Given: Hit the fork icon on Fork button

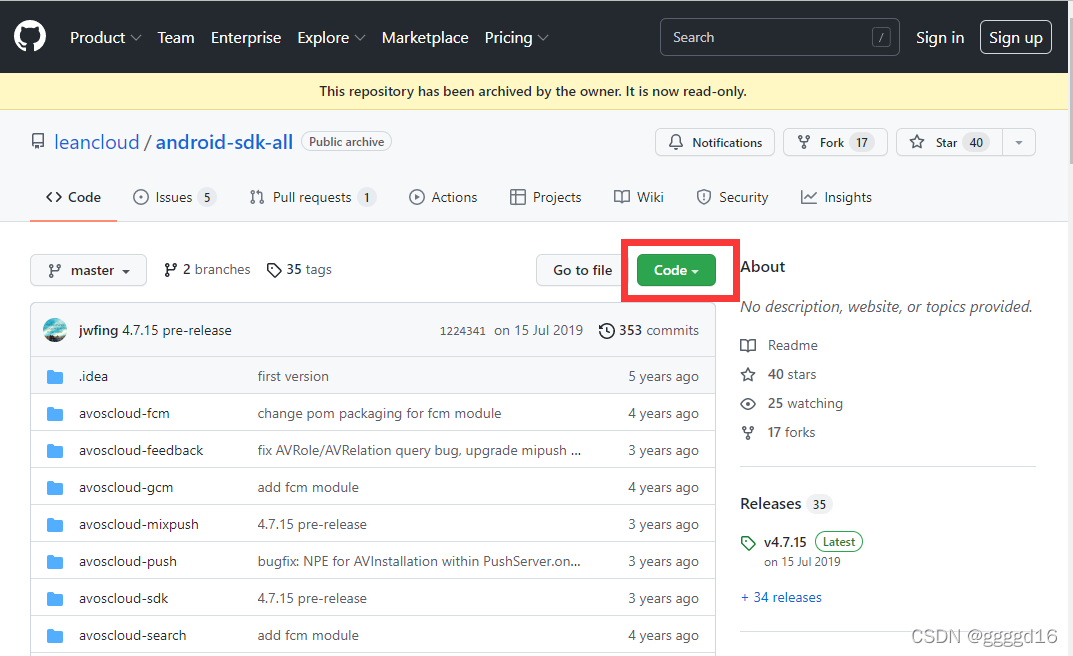Looking at the screenshot, I should pyautogui.click(x=804, y=142).
